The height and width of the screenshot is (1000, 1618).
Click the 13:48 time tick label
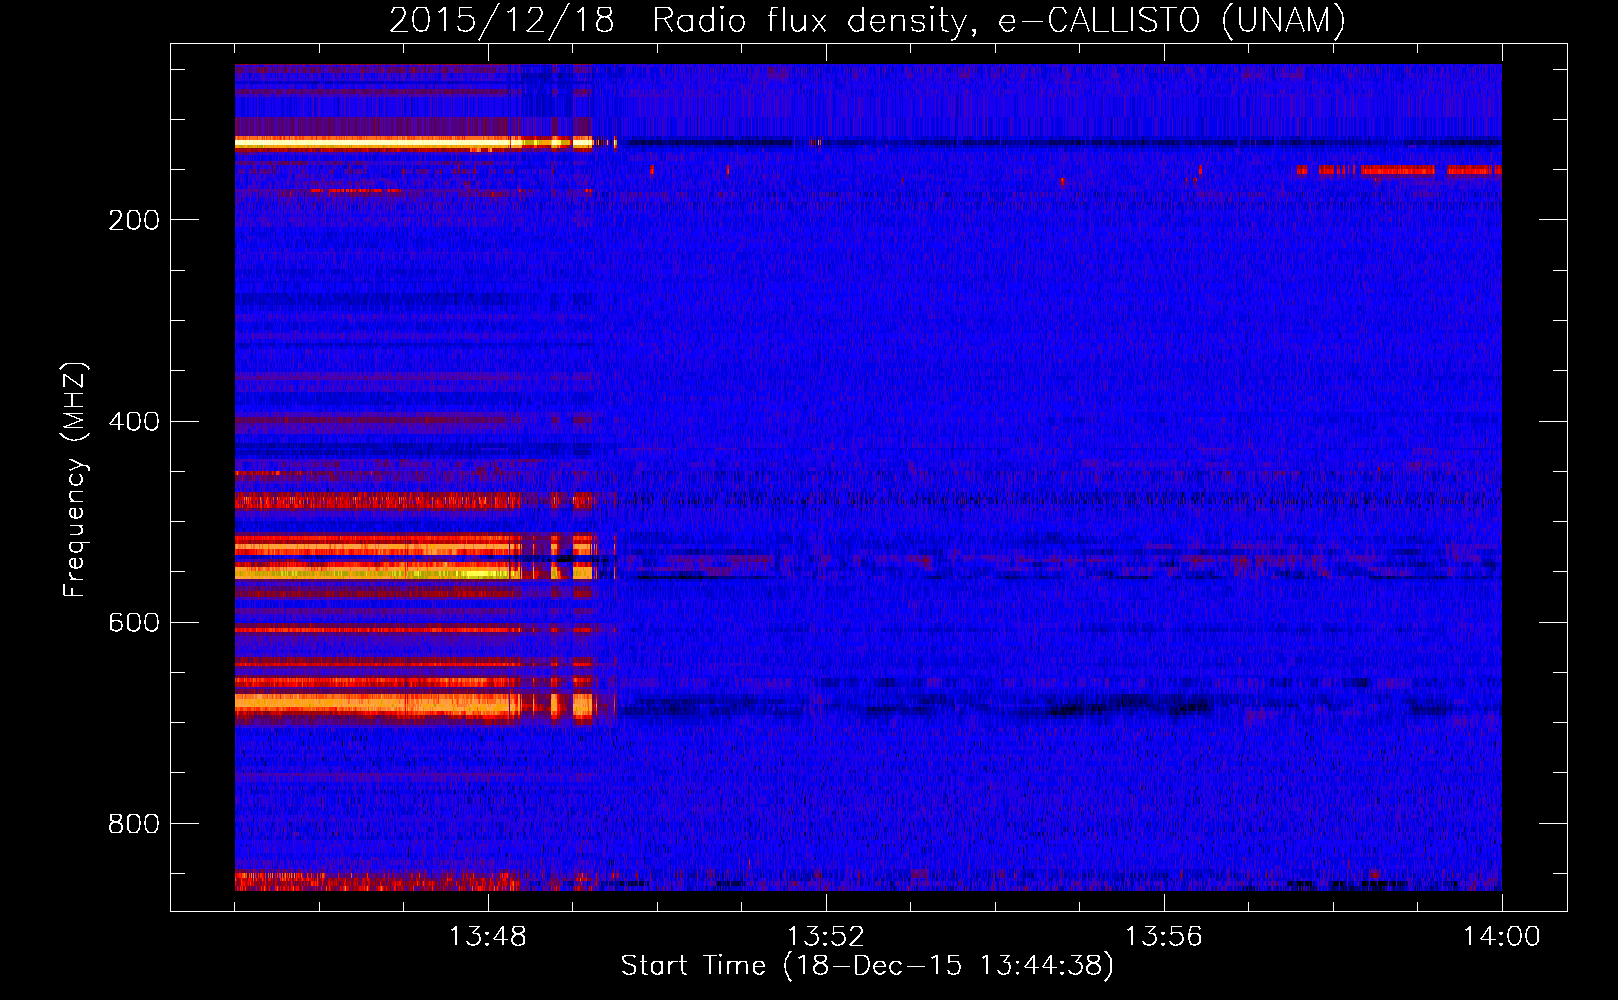coord(488,937)
